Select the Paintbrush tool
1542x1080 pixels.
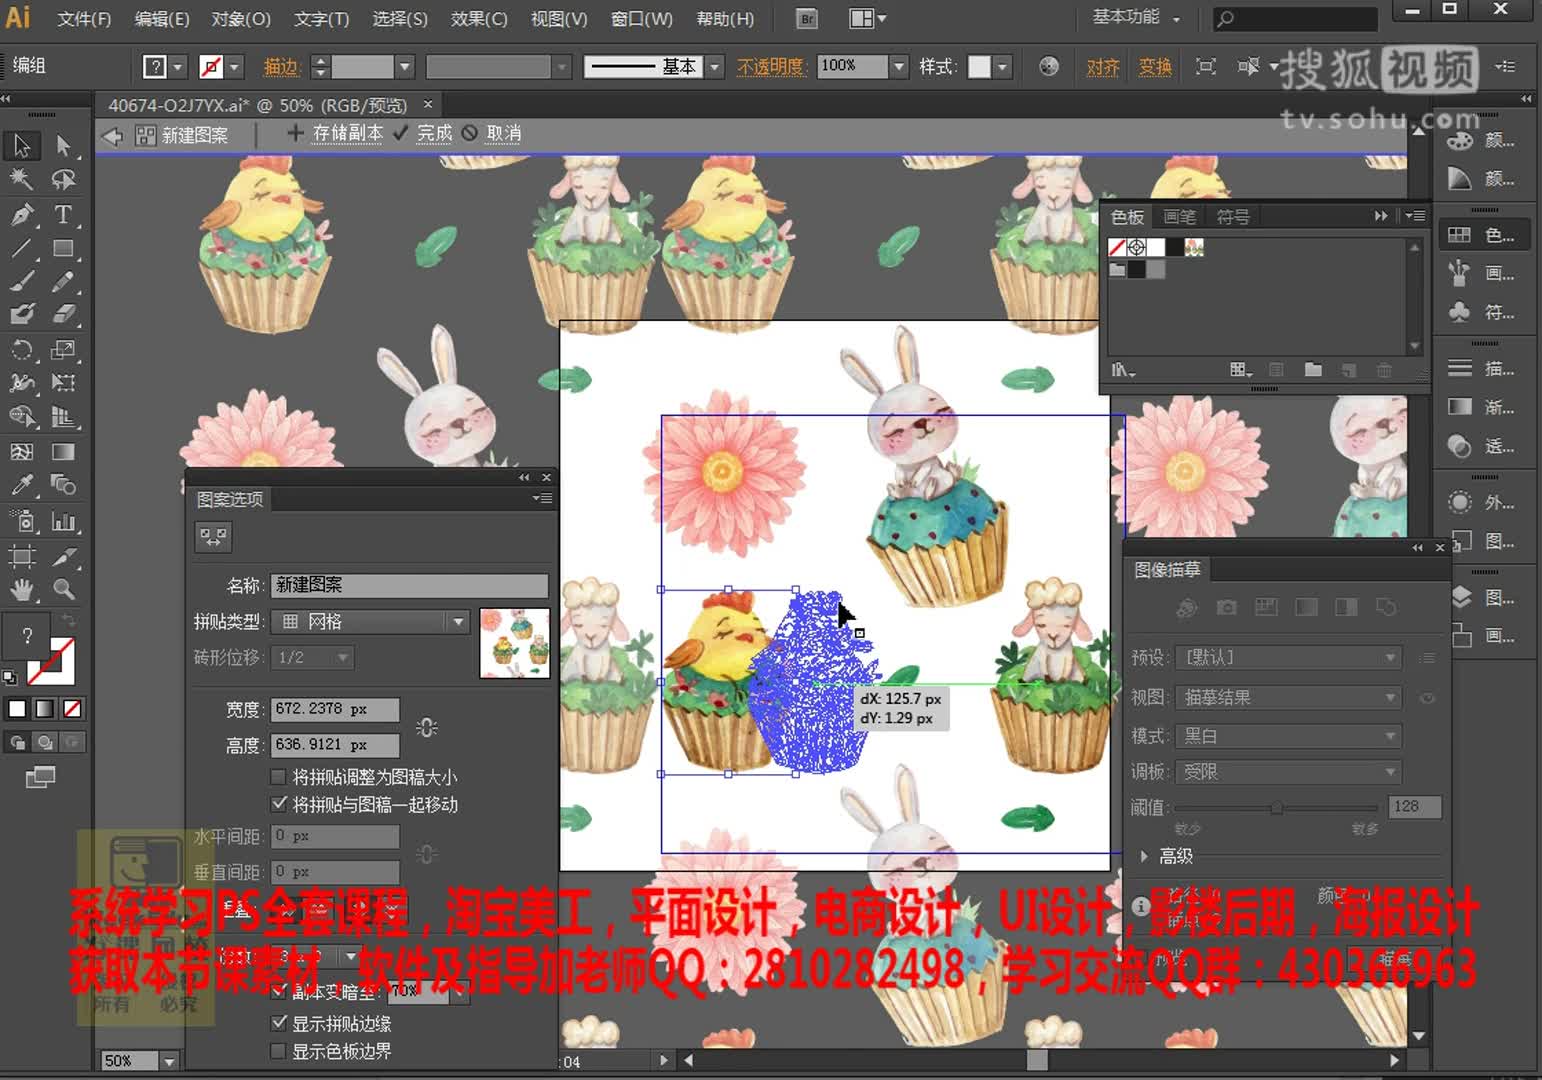pyautogui.click(x=21, y=282)
